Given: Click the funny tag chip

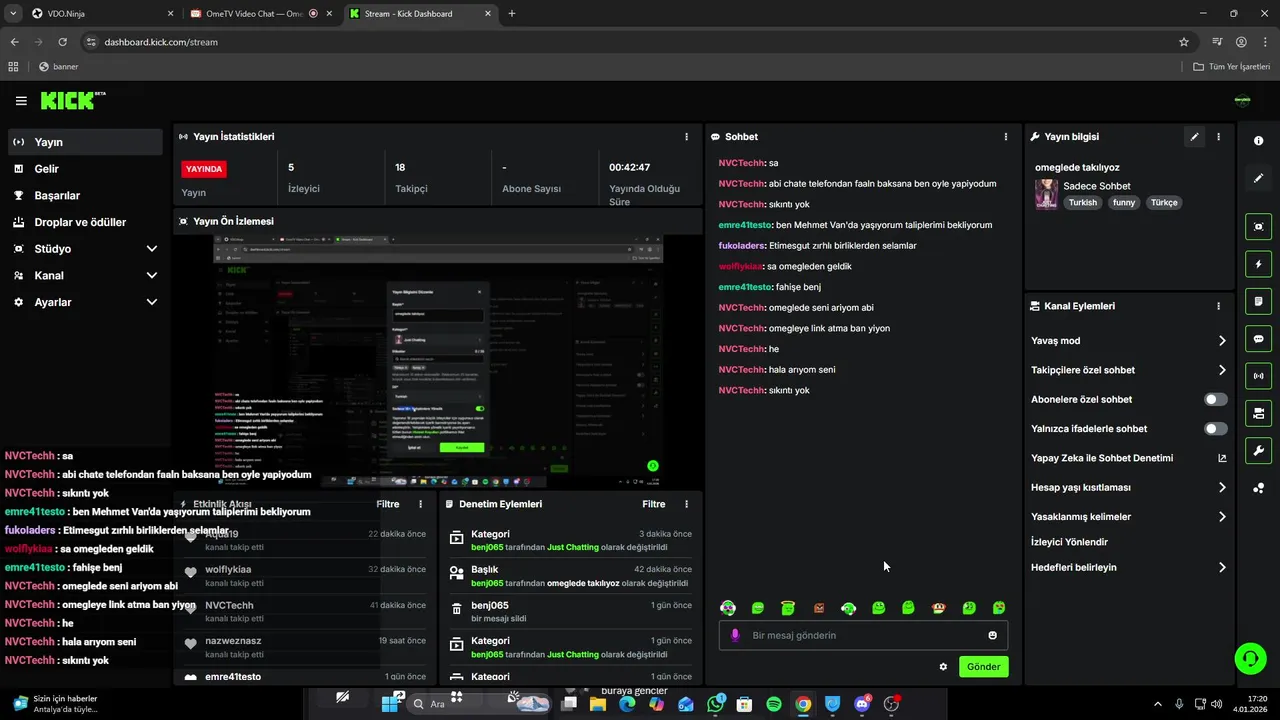Looking at the screenshot, I should tap(1124, 202).
